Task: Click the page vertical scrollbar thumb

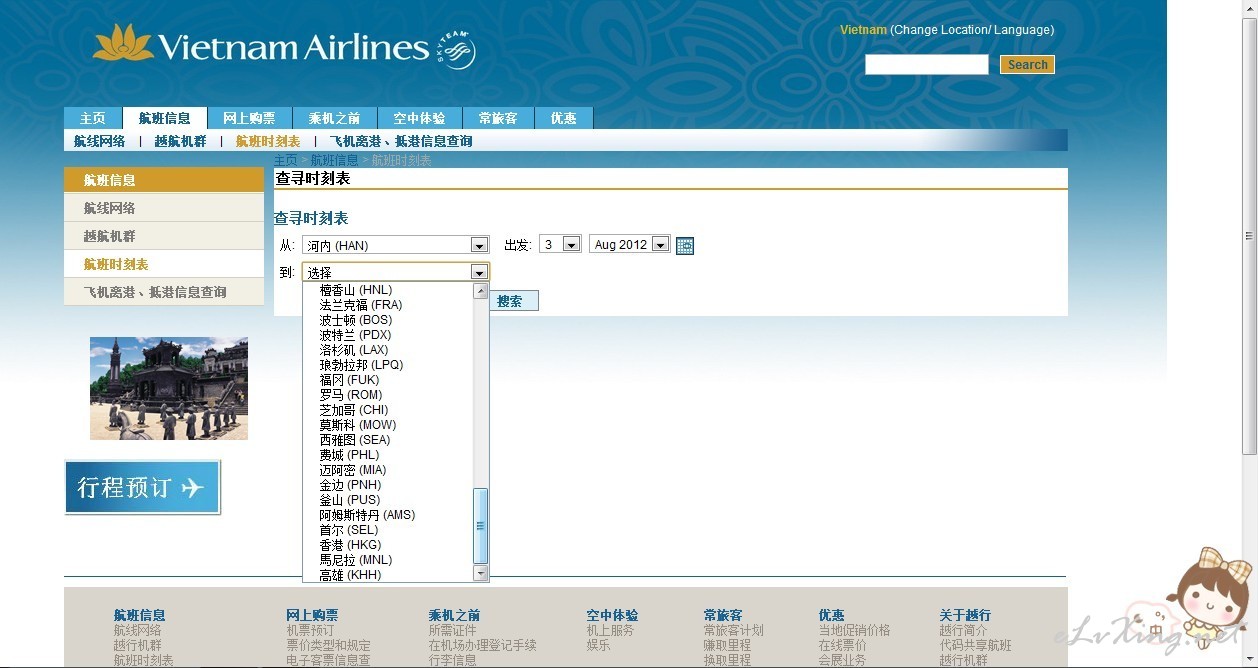Action: [x=1249, y=235]
